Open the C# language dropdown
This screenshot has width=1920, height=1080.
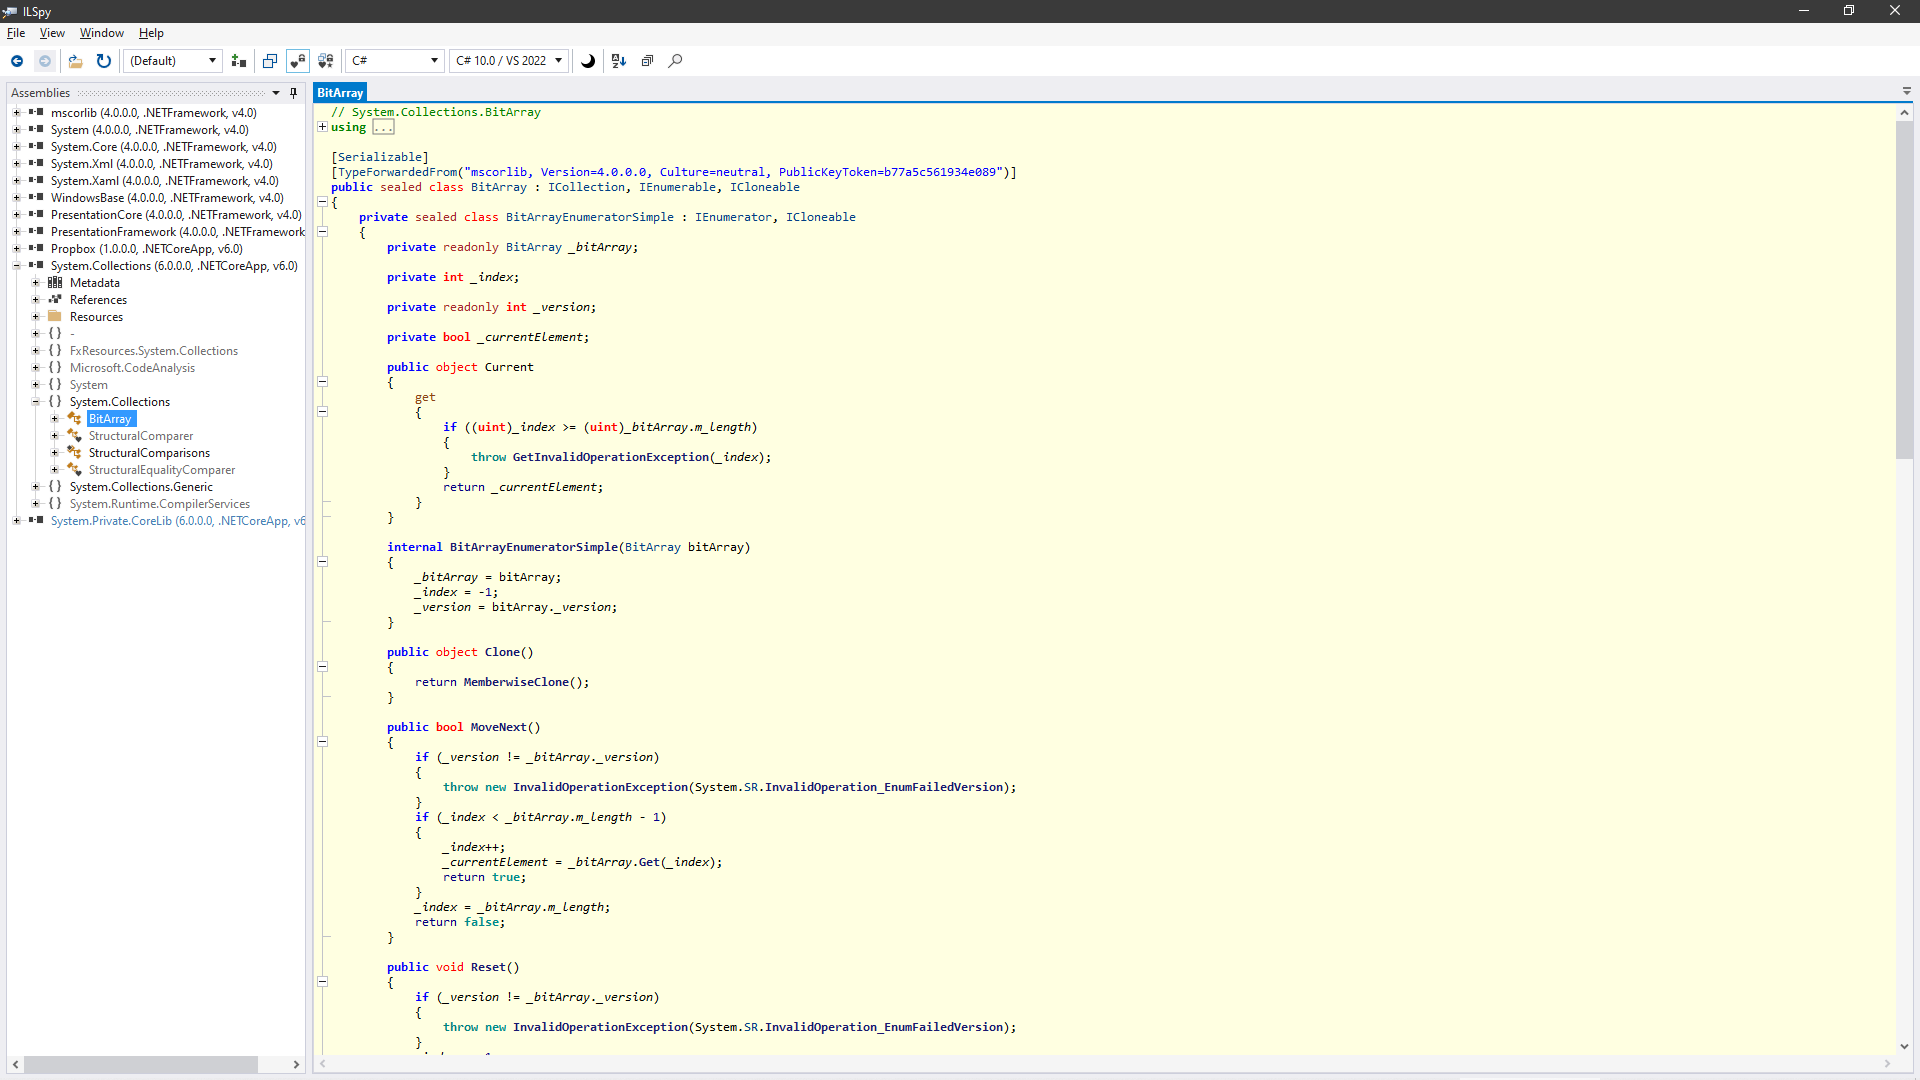[x=395, y=61]
